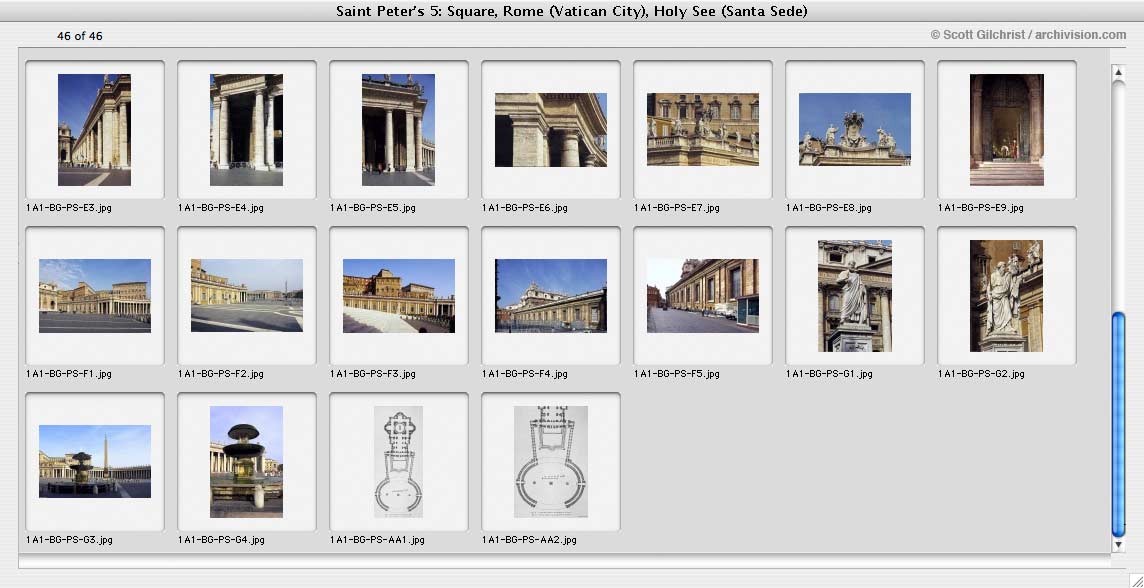Click filename label 1A1-BG-PS-E4.jpg
The width and height of the screenshot is (1144, 588).
220,208
